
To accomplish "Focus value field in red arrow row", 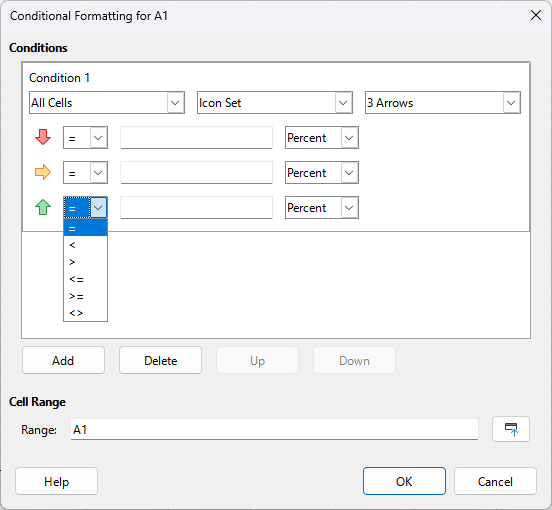I will [x=196, y=138].
